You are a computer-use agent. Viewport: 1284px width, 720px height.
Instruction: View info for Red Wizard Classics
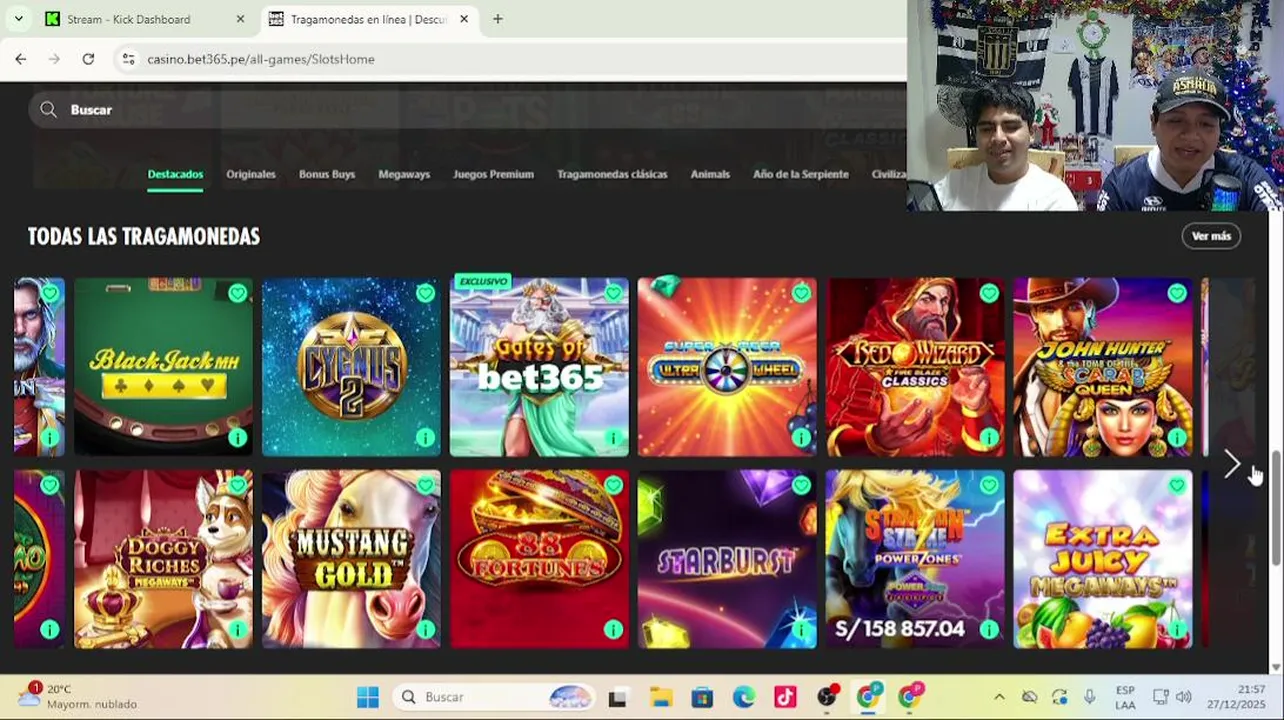989,438
